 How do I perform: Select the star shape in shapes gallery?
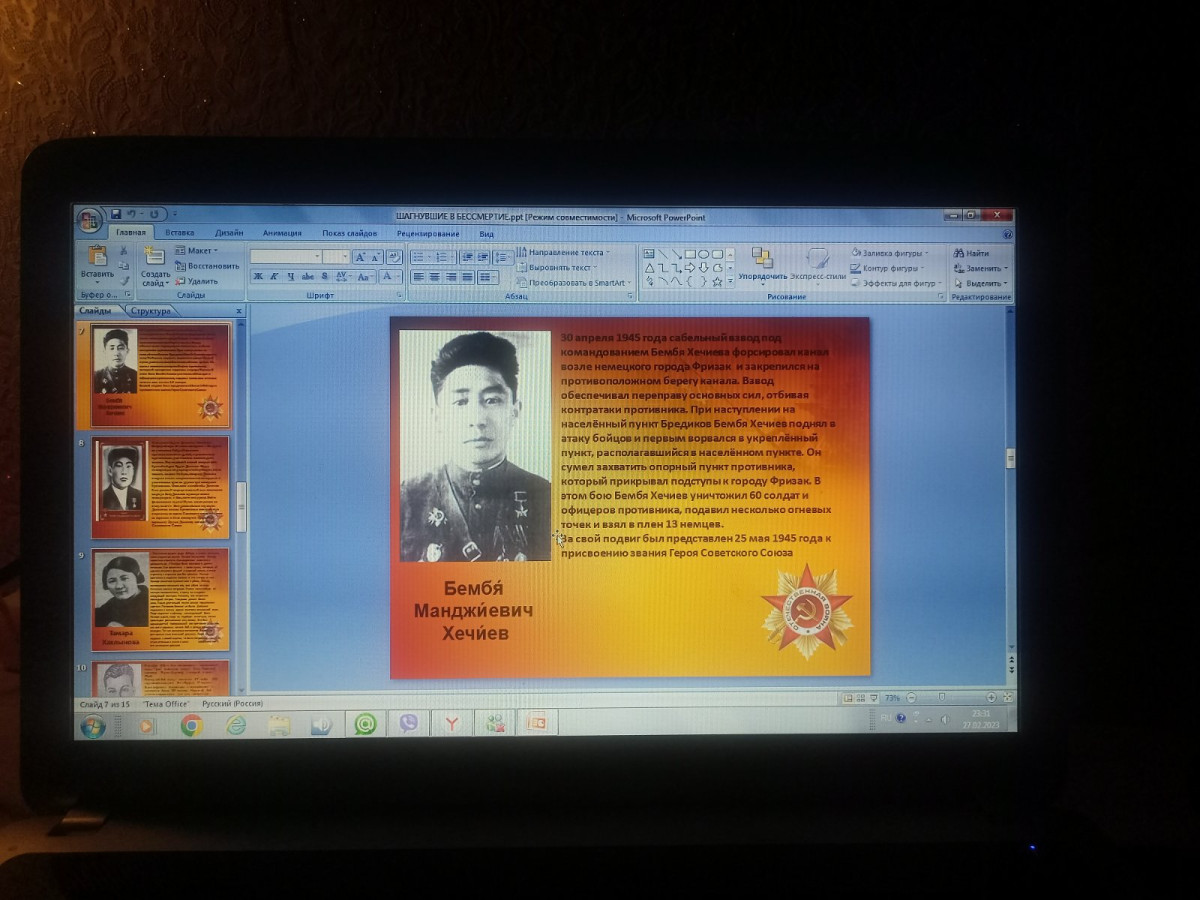717,282
